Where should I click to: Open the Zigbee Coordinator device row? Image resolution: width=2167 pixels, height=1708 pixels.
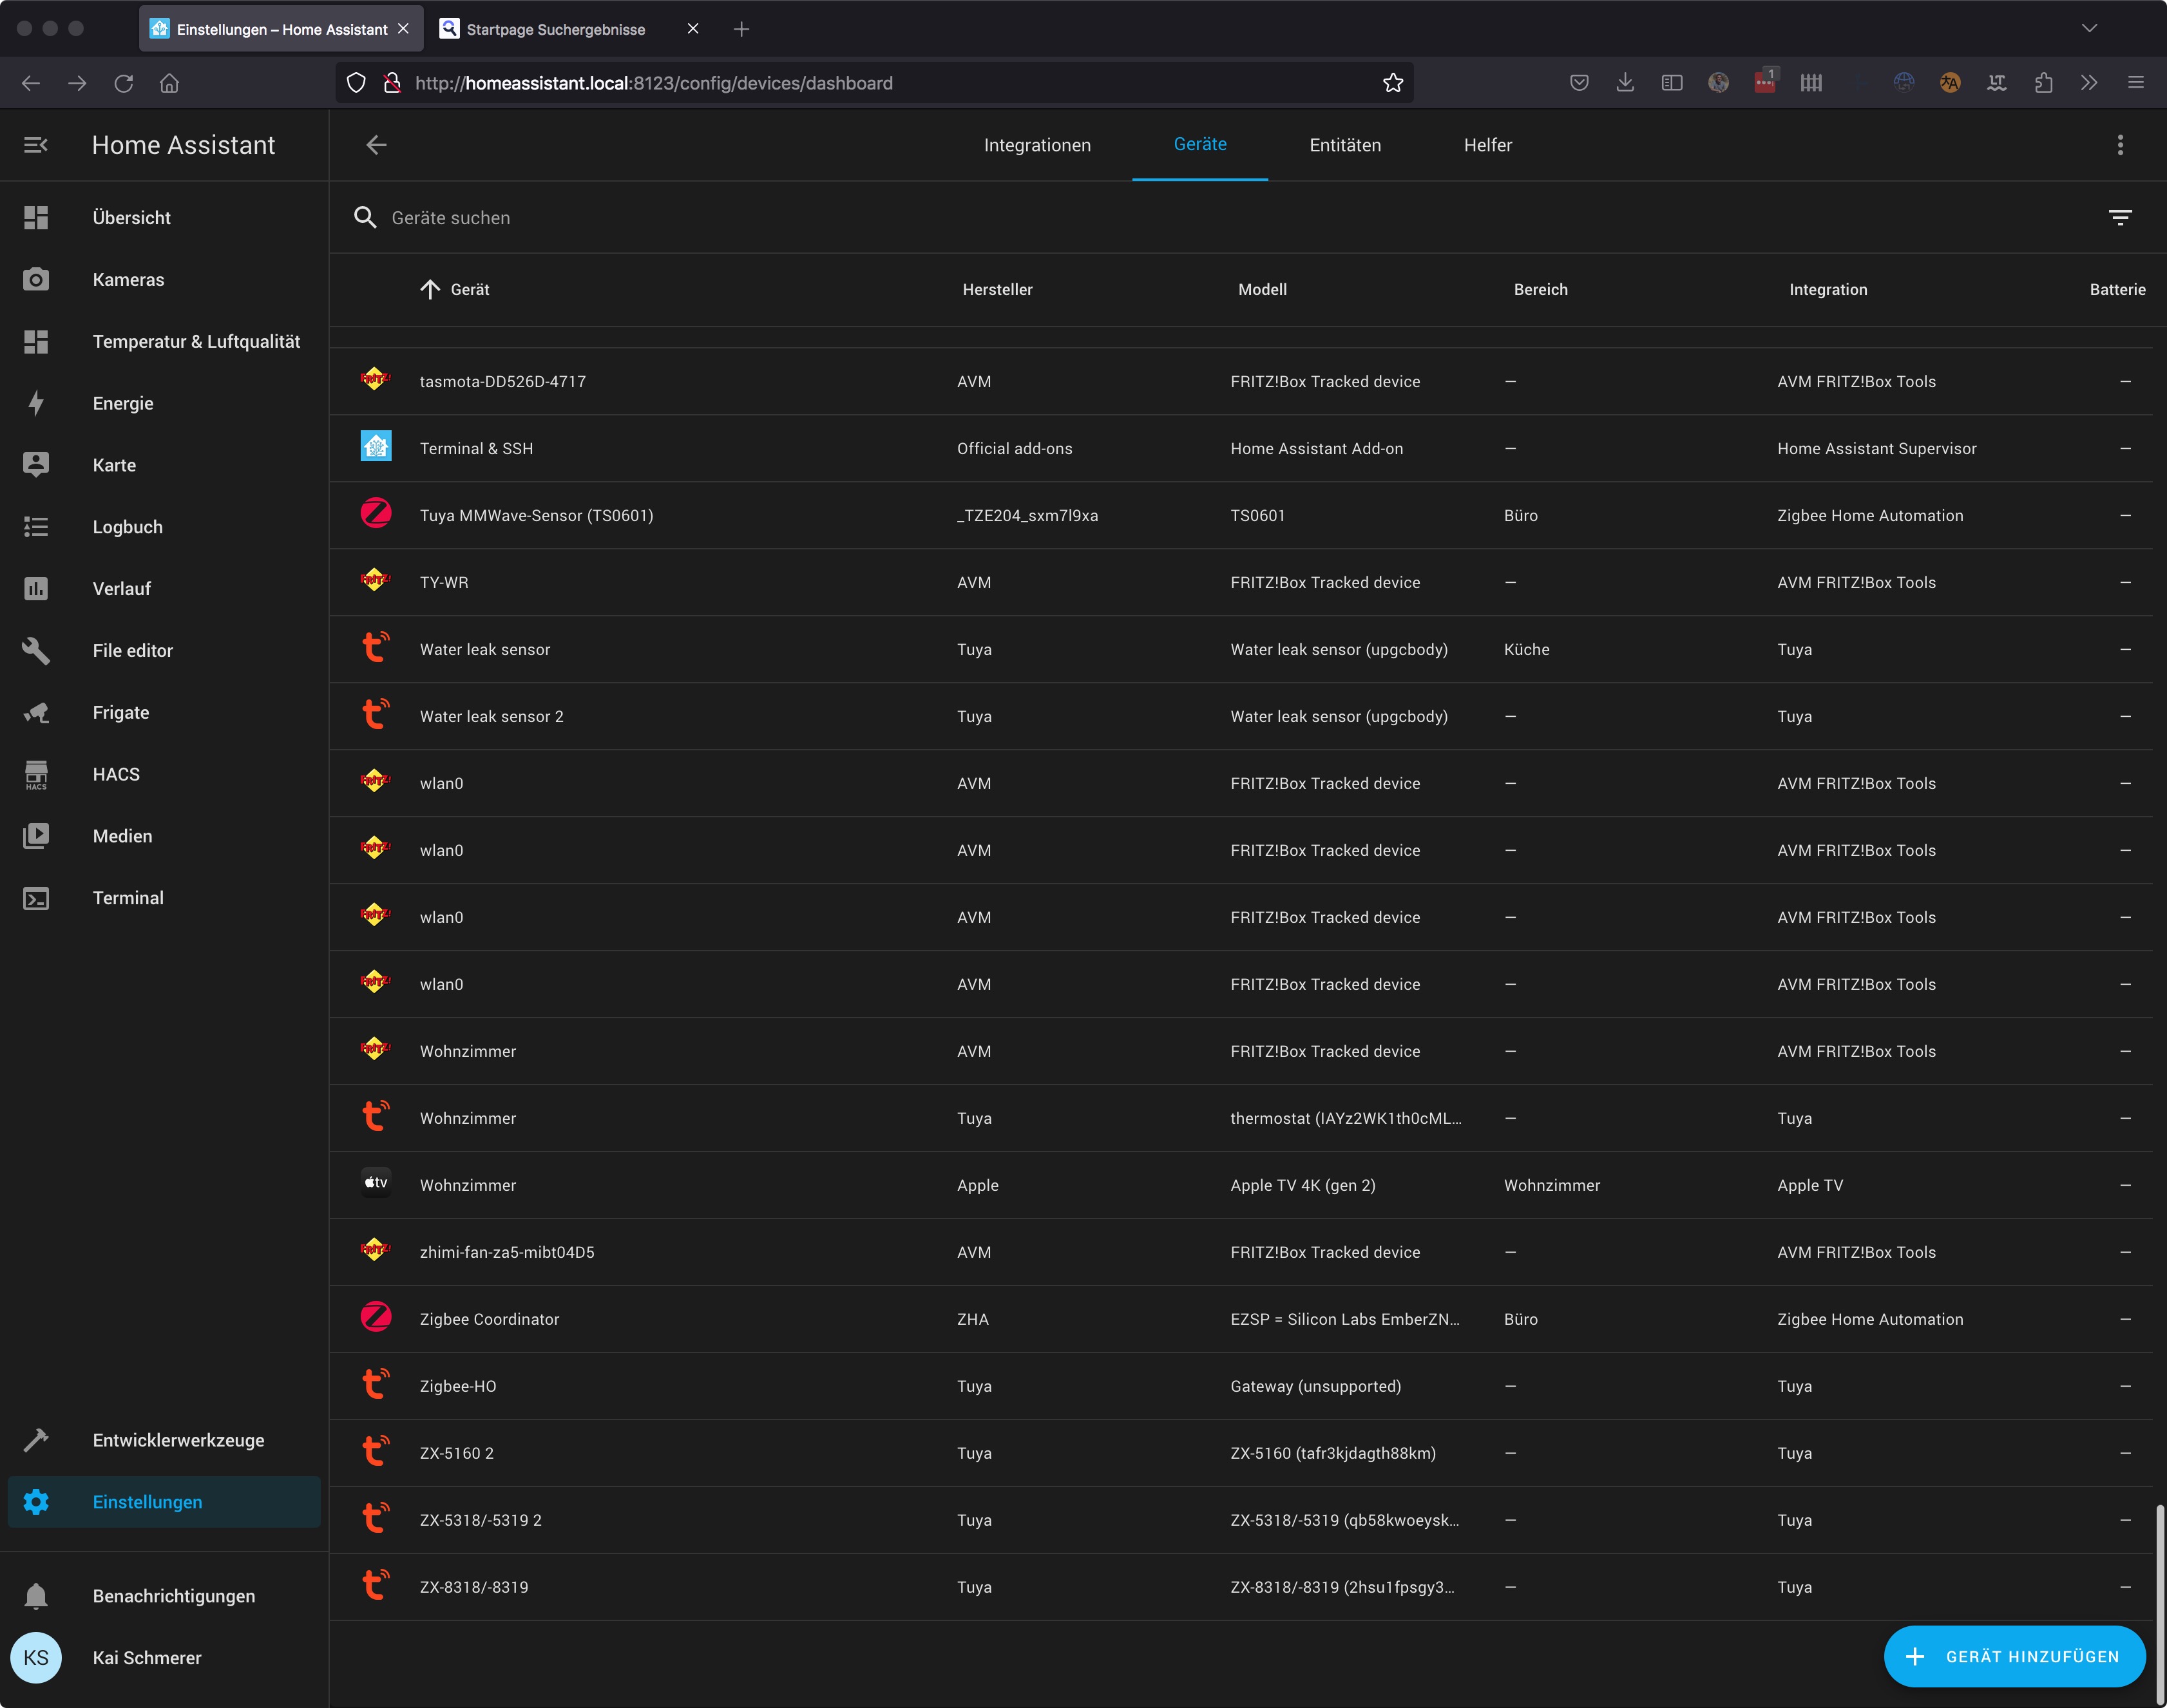(489, 1319)
